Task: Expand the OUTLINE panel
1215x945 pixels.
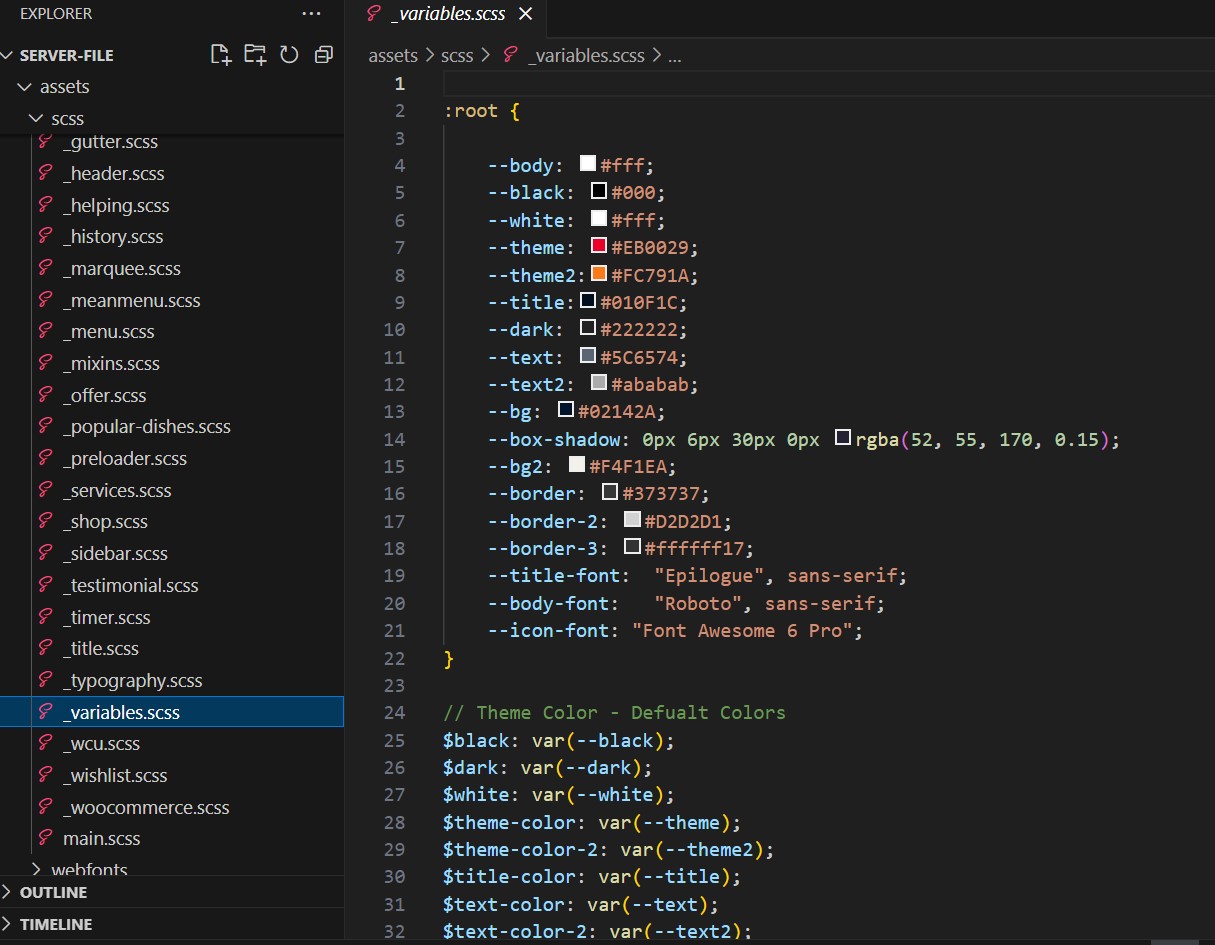Action: coord(53,892)
